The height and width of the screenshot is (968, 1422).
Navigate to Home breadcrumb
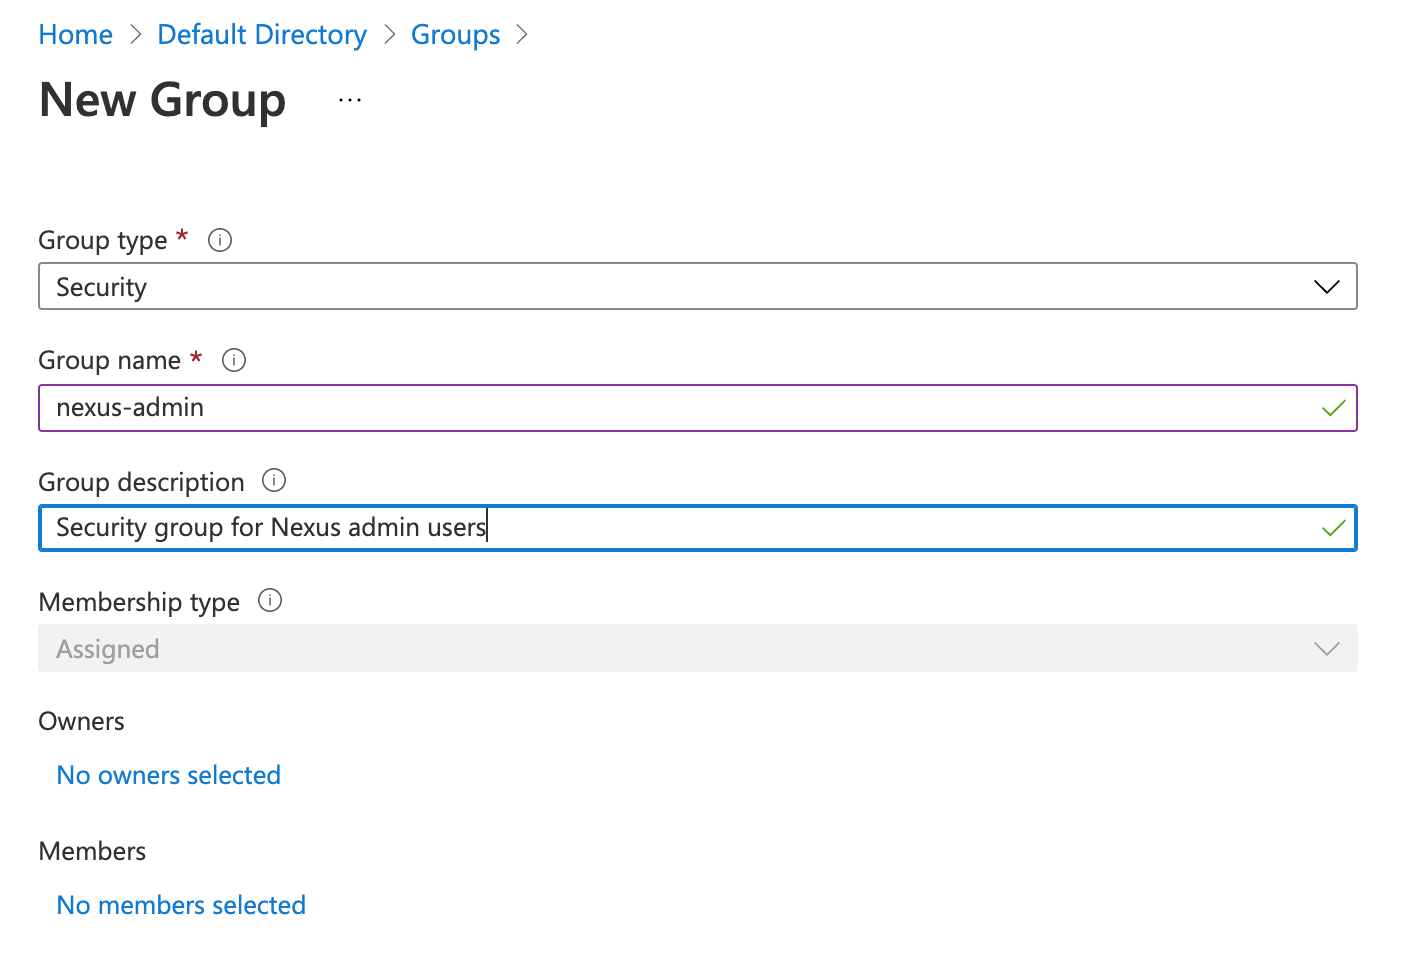(x=76, y=35)
